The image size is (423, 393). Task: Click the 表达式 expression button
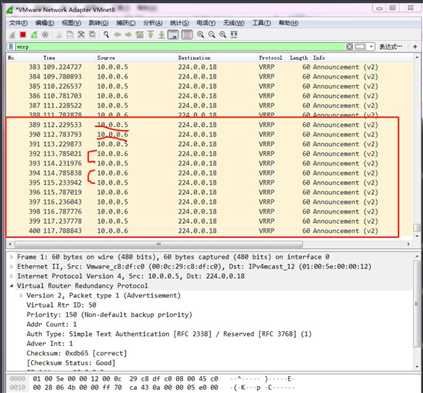coord(391,47)
